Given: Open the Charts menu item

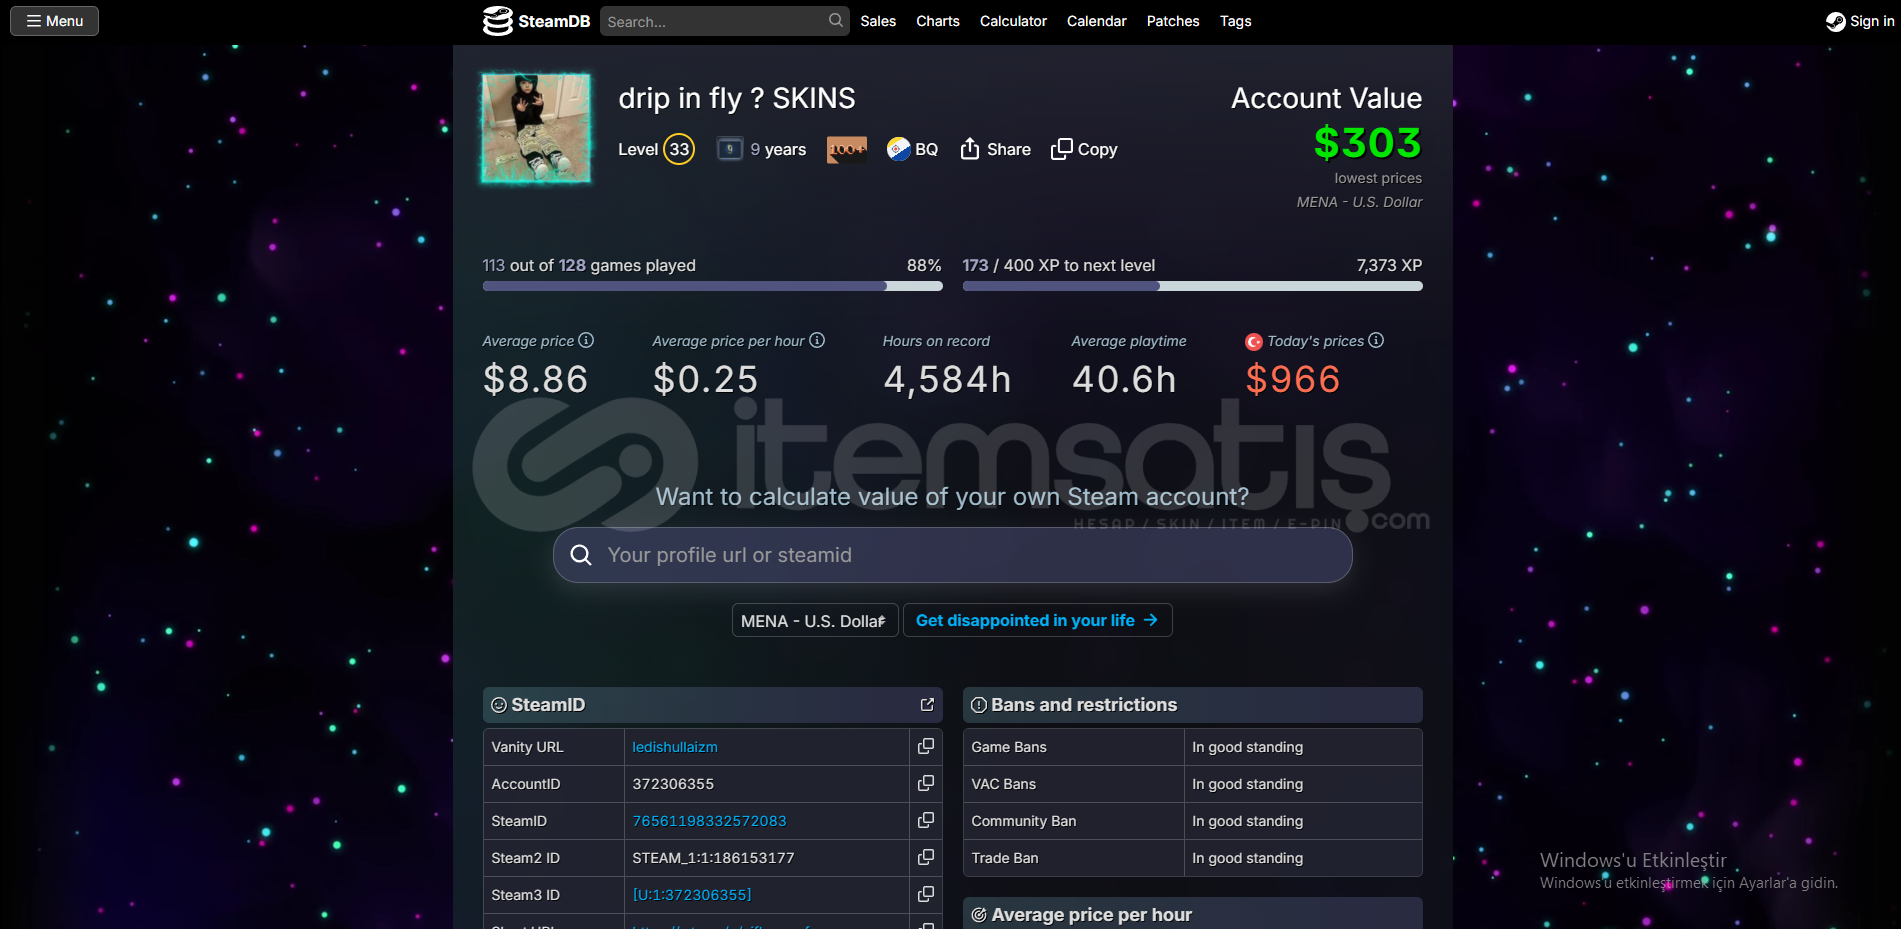Looking at the screenshot, I should (x=938, y=21).
